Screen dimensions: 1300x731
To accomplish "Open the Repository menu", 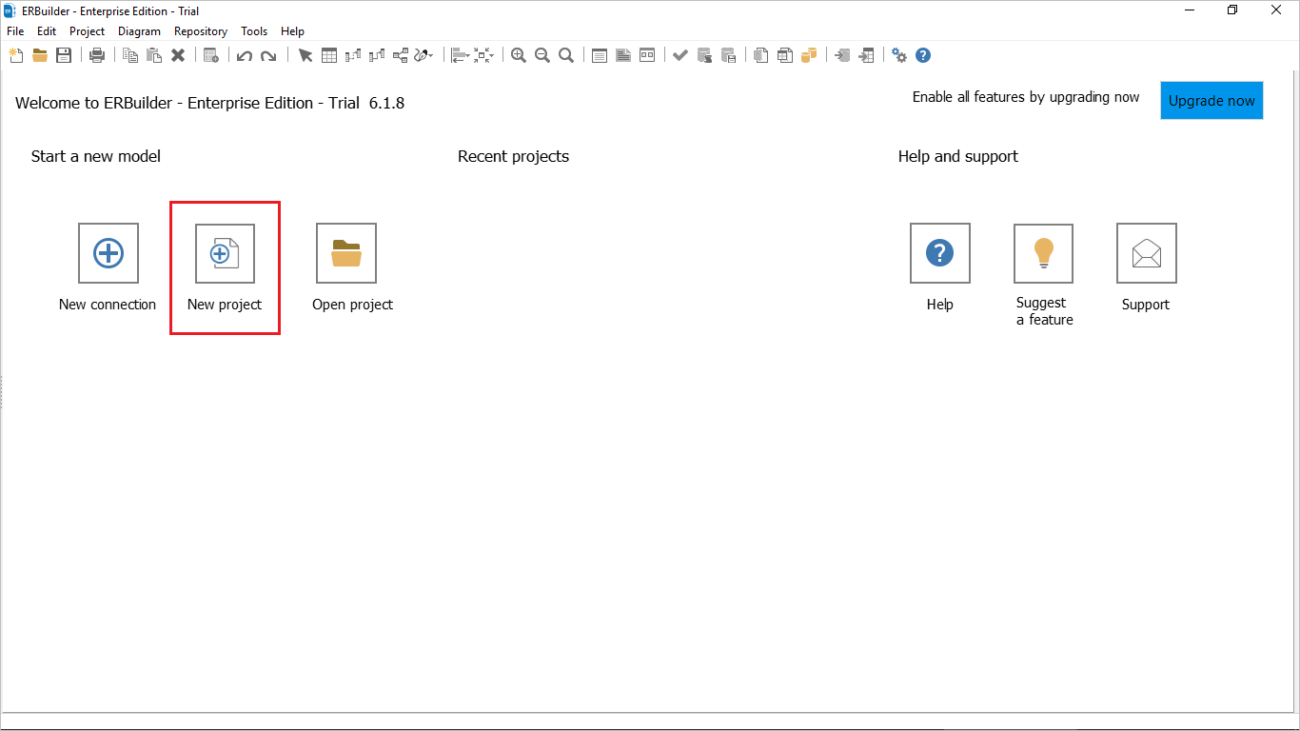I will pyautogui.click(x=200, y=31).
